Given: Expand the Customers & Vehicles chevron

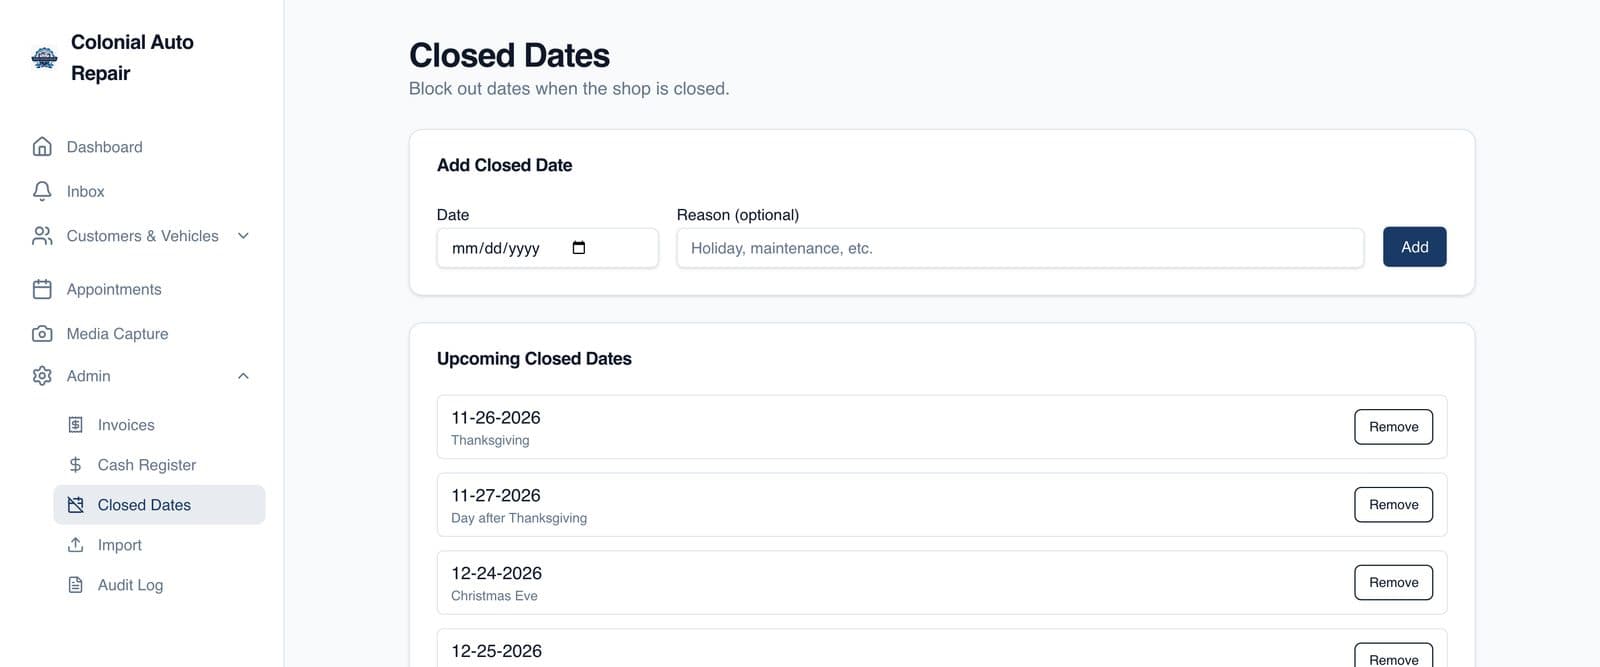Looking at the screenshot, I should tap(243, 236).
